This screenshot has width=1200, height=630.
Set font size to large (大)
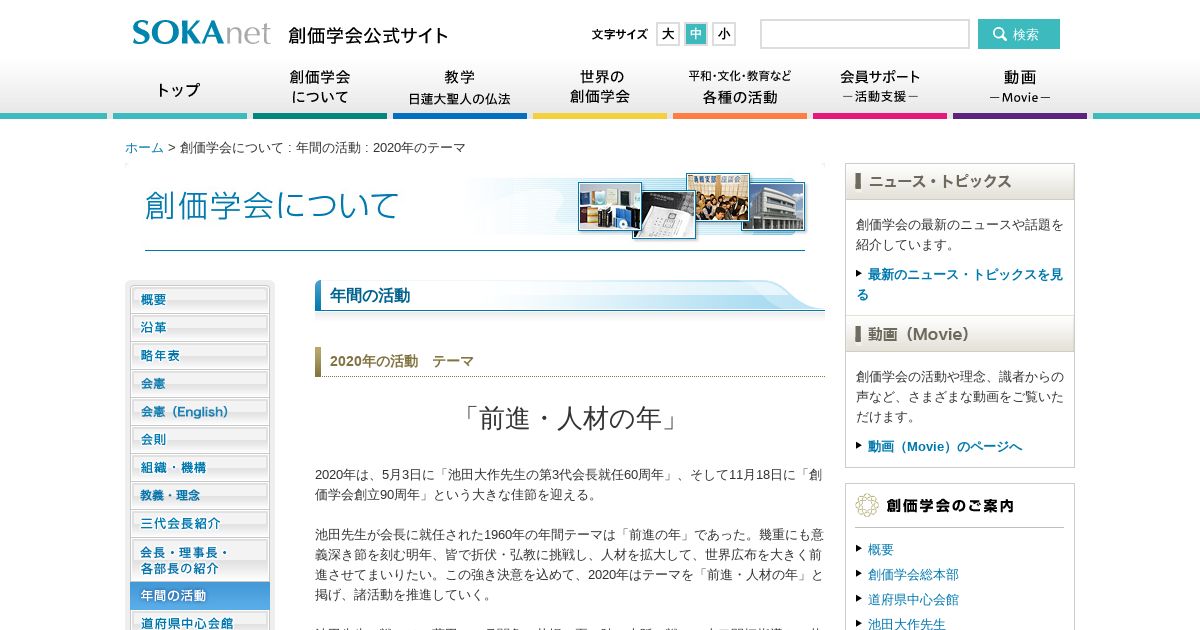click(668, 34)
